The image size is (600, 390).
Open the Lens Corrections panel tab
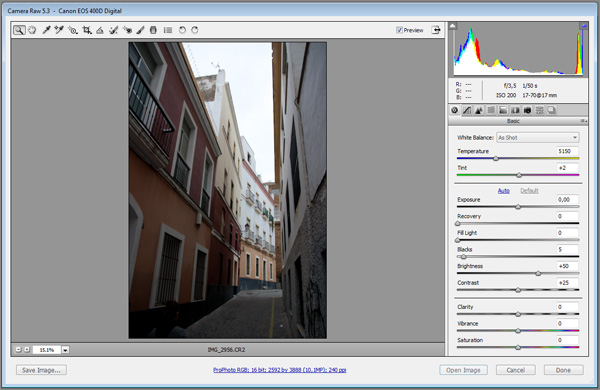(x=515, y=110)
